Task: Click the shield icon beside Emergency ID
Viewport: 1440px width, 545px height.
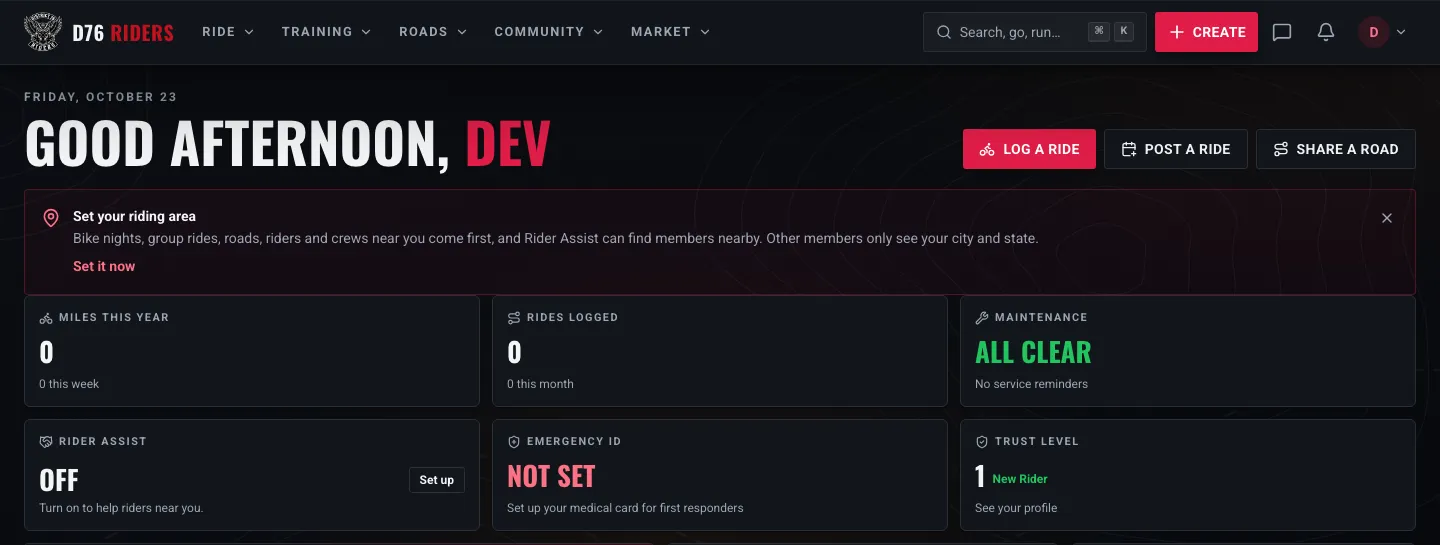Action: 514,442
